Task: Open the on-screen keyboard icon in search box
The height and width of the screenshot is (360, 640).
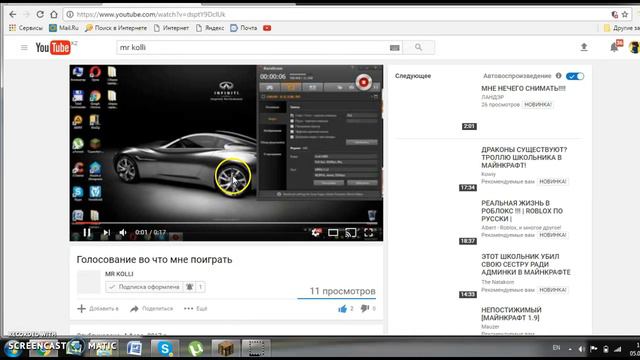Action: coord(394,48)
